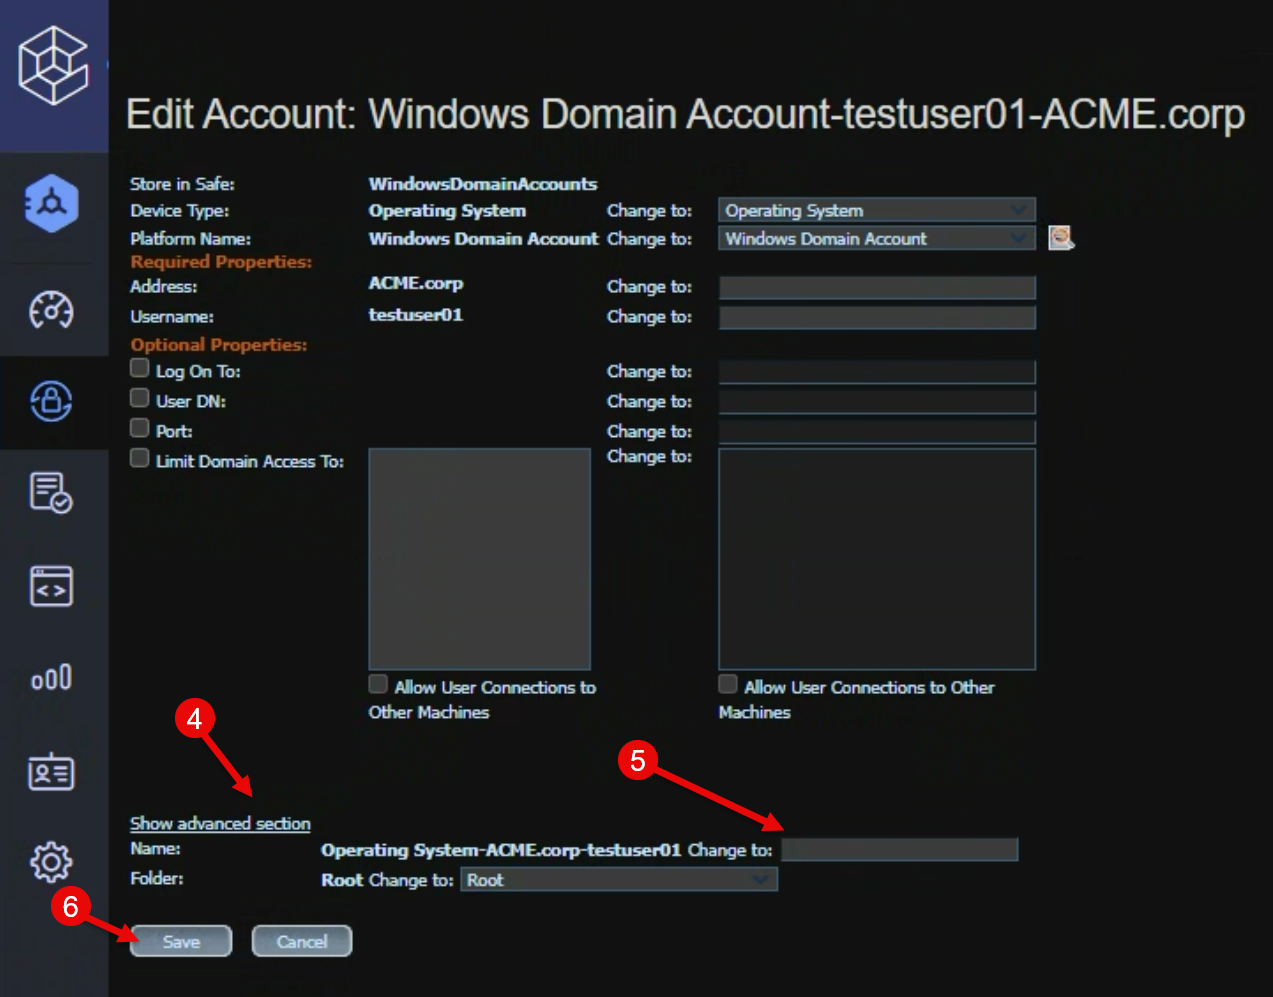Enable the Log On To checkbox
The height and width of the screenshot is (997, 1273).
click(140, 369)
